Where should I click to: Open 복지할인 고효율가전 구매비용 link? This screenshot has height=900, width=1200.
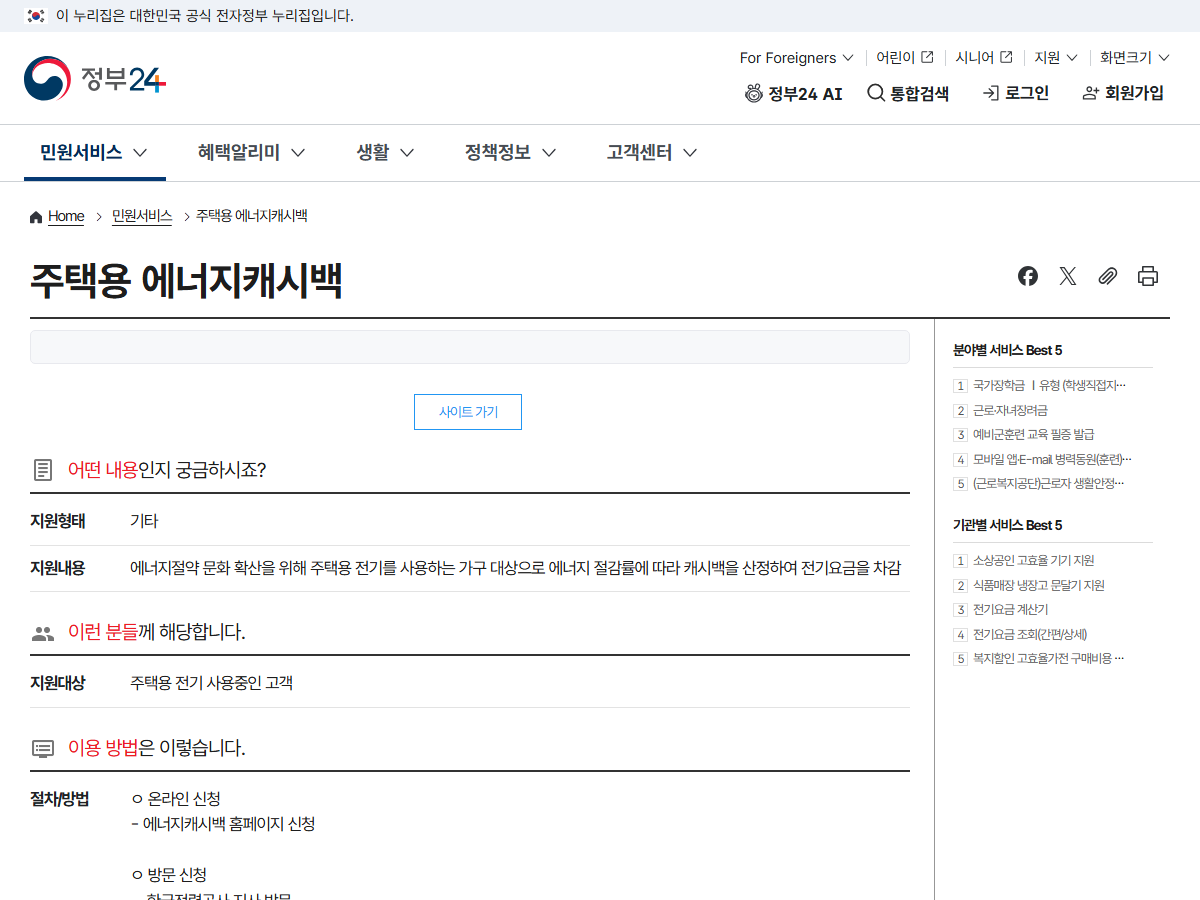tap(1049, 658)
